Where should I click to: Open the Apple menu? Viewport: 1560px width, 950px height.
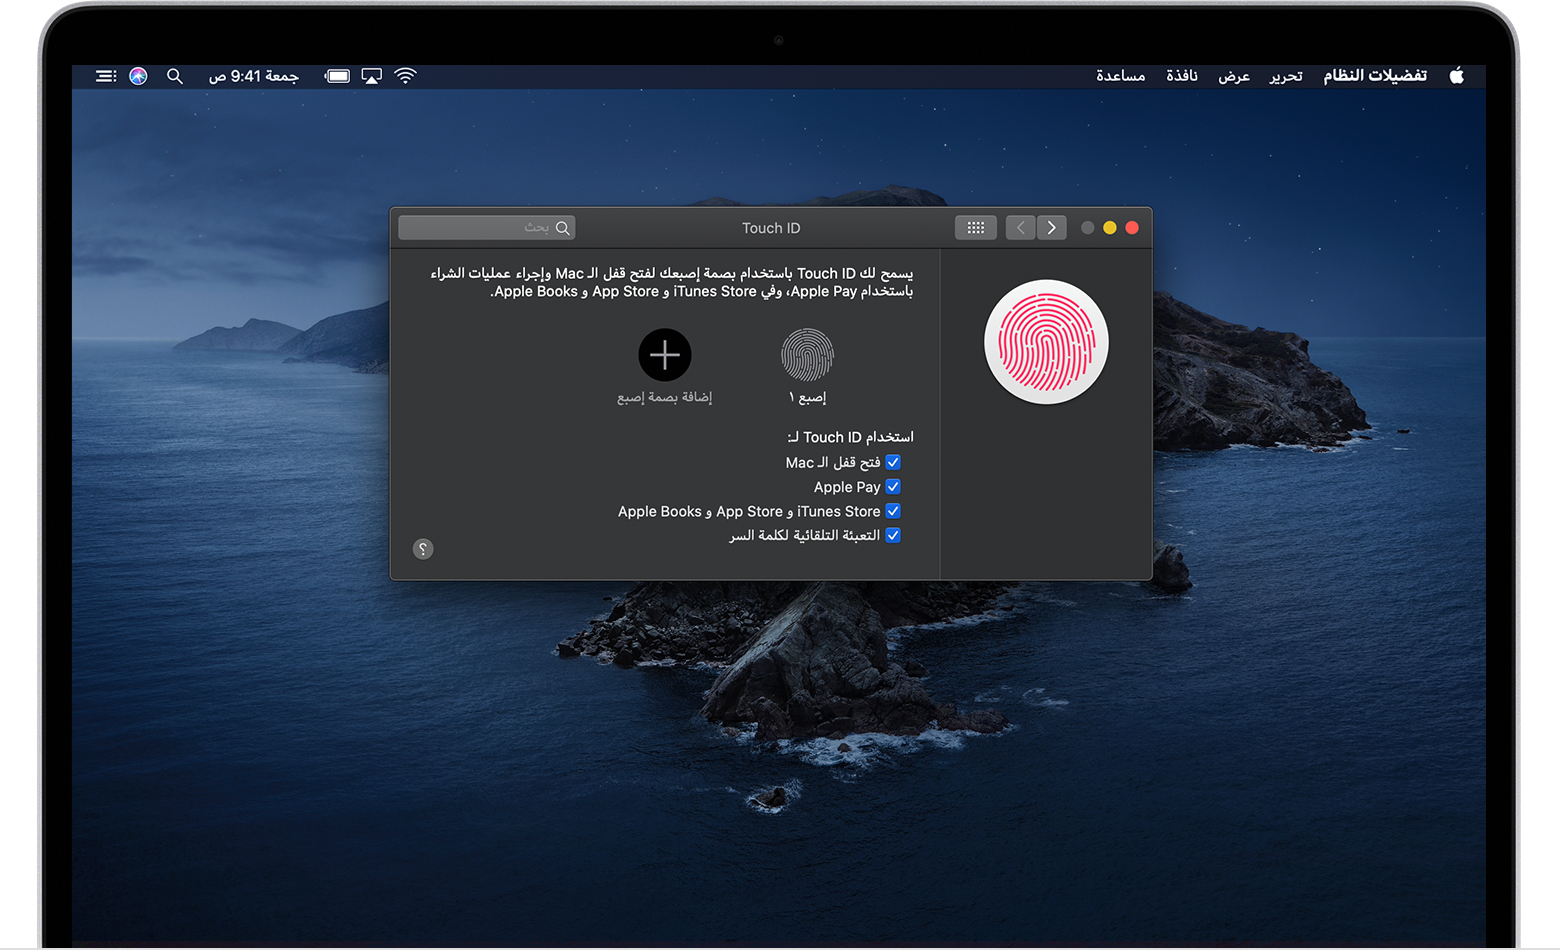click(1456, 75)
